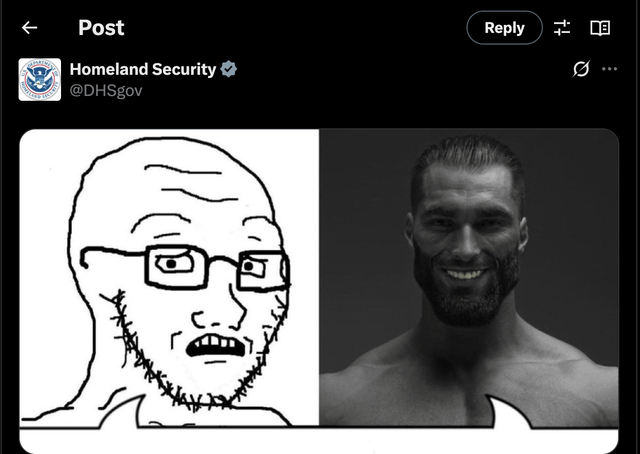The height and width of the screenshot is (454, 640).
Task: Open the Homeland Security profile avatar
Action: pos(40,79)
